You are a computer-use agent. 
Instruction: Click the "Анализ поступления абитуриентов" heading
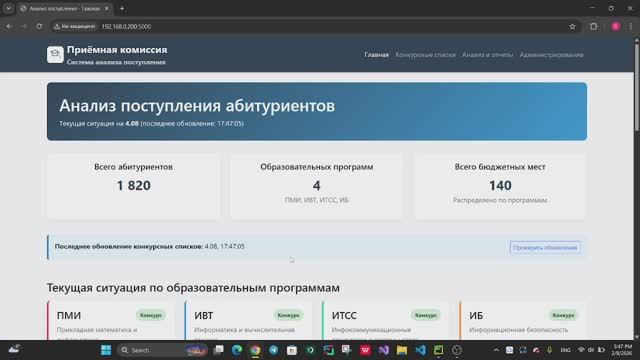coord(197,106)
